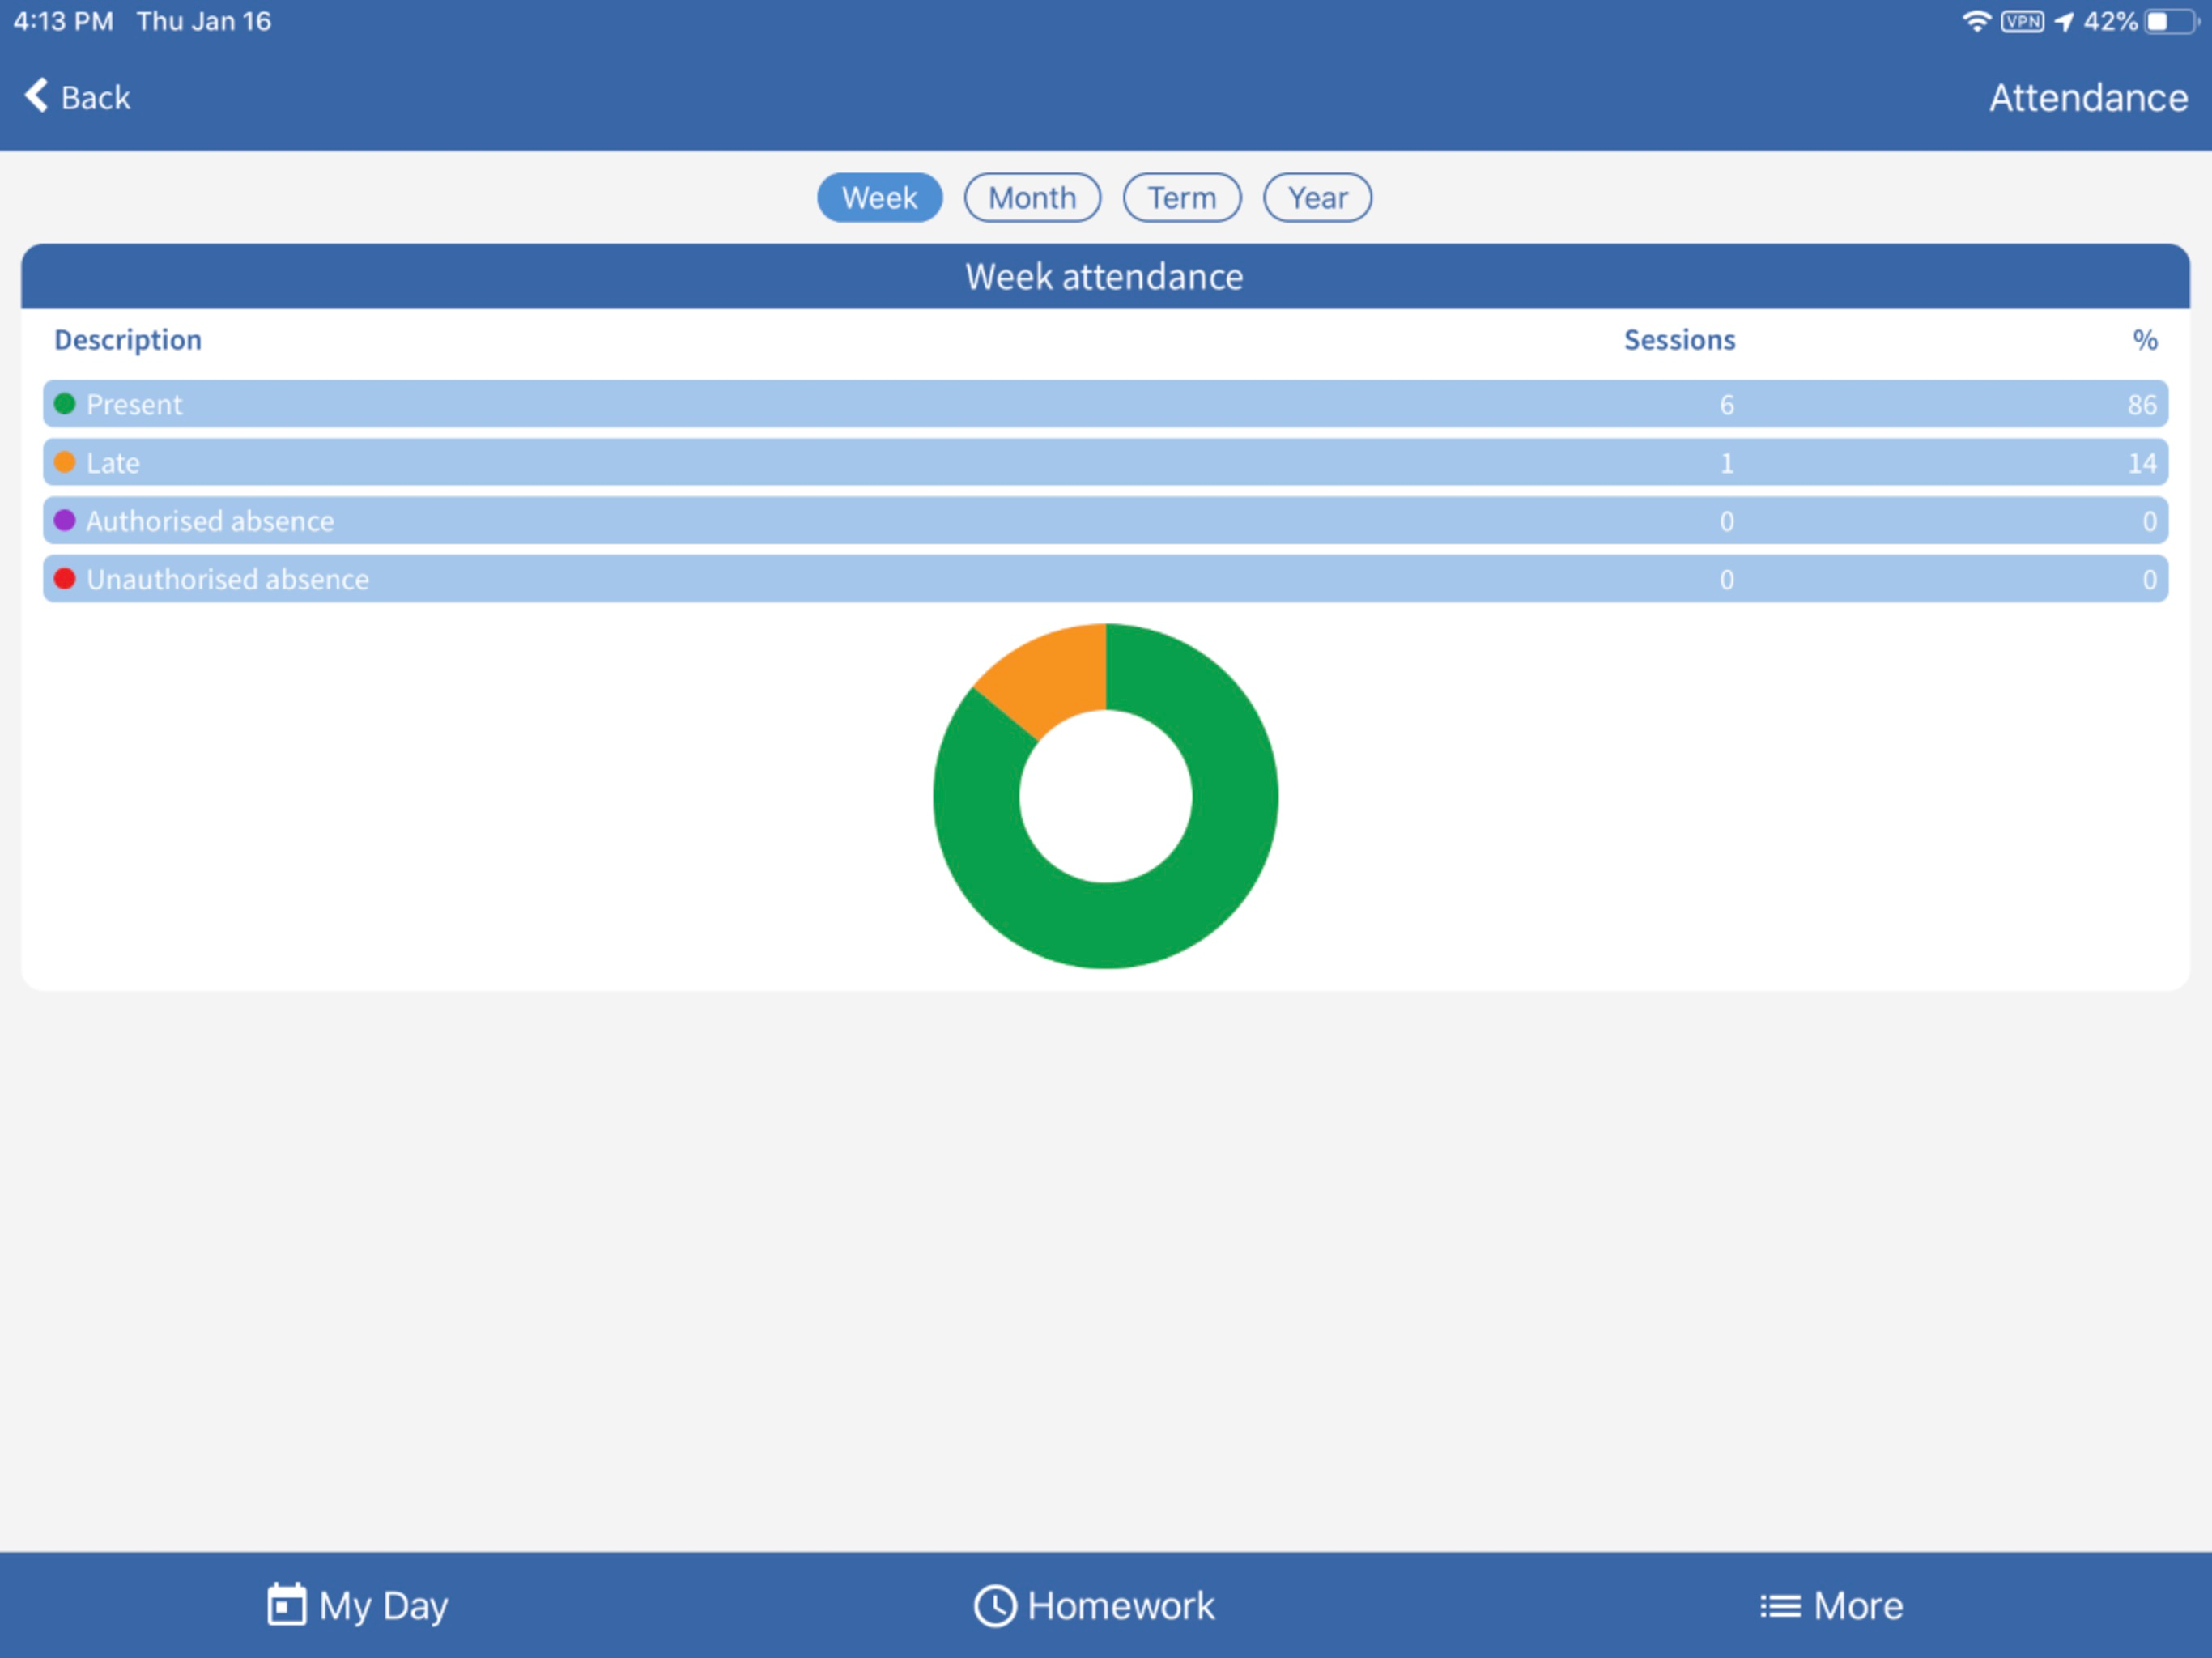Tap the VPN status indicator
Image resolution: width=2212 pixels, height=1658 pixels.
click(2022, 21)
